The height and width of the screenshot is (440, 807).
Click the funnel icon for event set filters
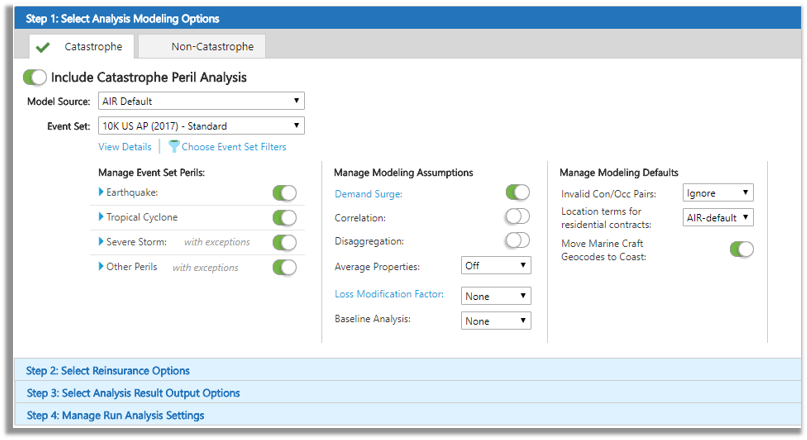pos(174,147)
